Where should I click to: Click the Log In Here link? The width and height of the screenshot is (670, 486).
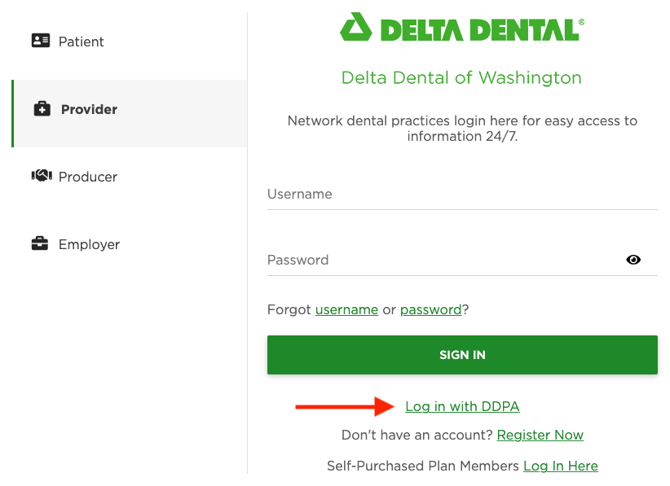[560, 466]
